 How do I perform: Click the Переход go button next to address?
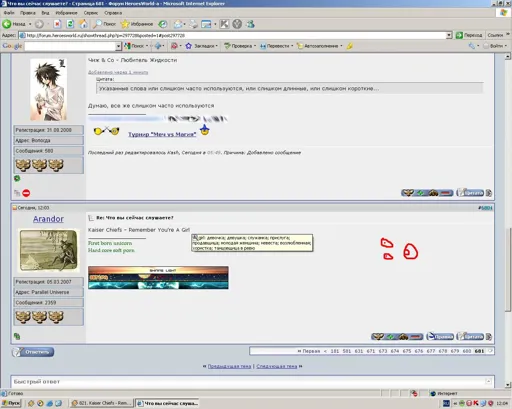click(469, 35)
